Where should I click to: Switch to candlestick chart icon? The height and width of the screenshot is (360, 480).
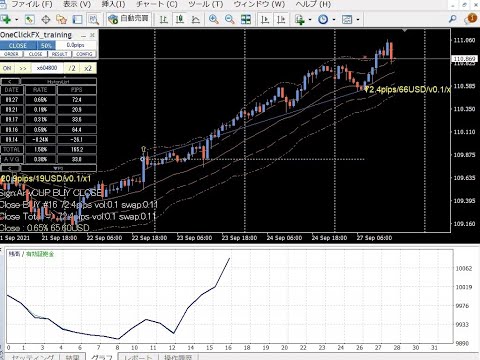[x=180, y=19]
